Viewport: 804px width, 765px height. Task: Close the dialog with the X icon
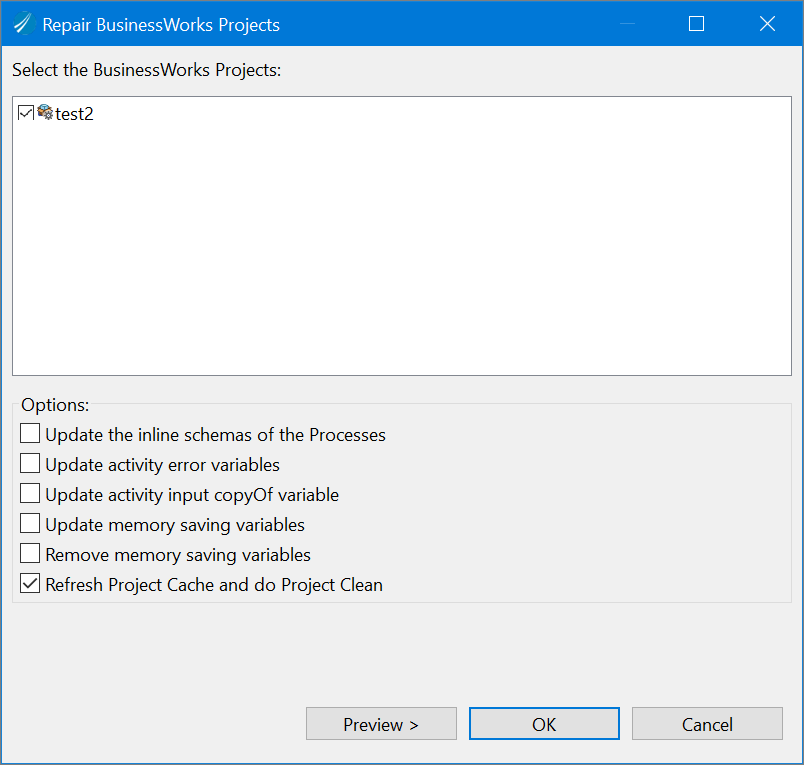tap(767, 24)
